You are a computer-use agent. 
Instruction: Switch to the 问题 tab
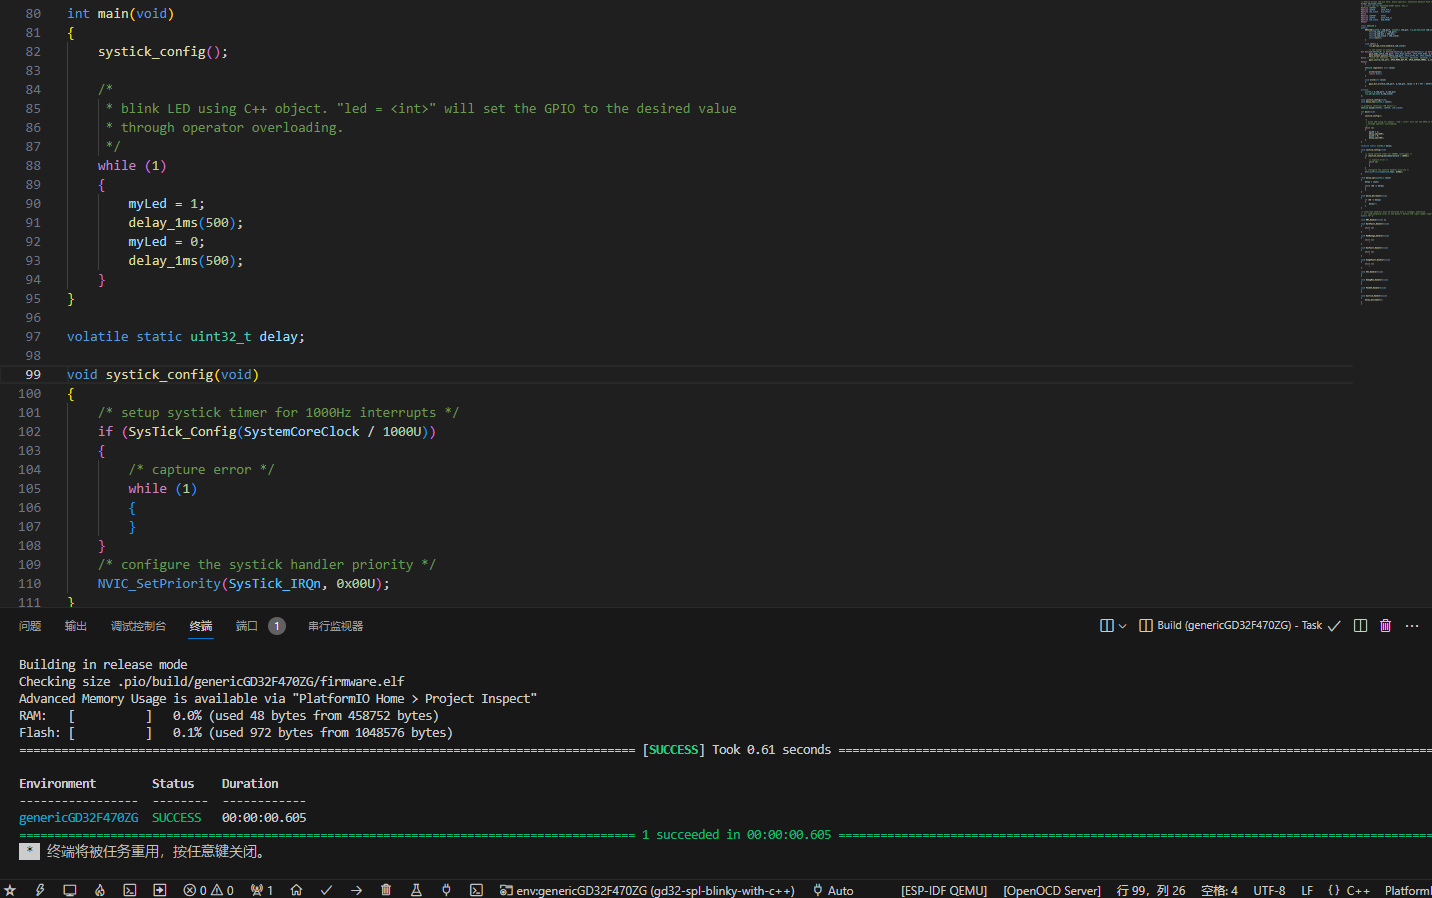[x=30, y=626]
